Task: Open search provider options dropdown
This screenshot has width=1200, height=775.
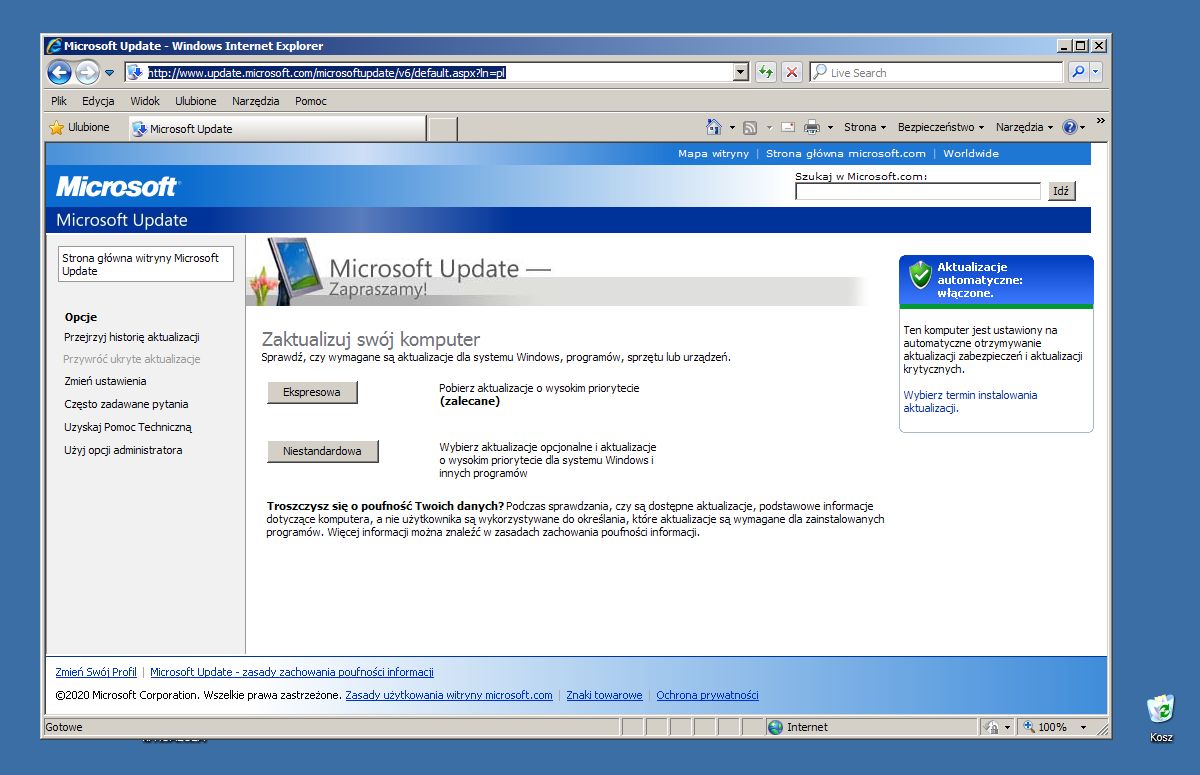Action: tap(1095, 72)
